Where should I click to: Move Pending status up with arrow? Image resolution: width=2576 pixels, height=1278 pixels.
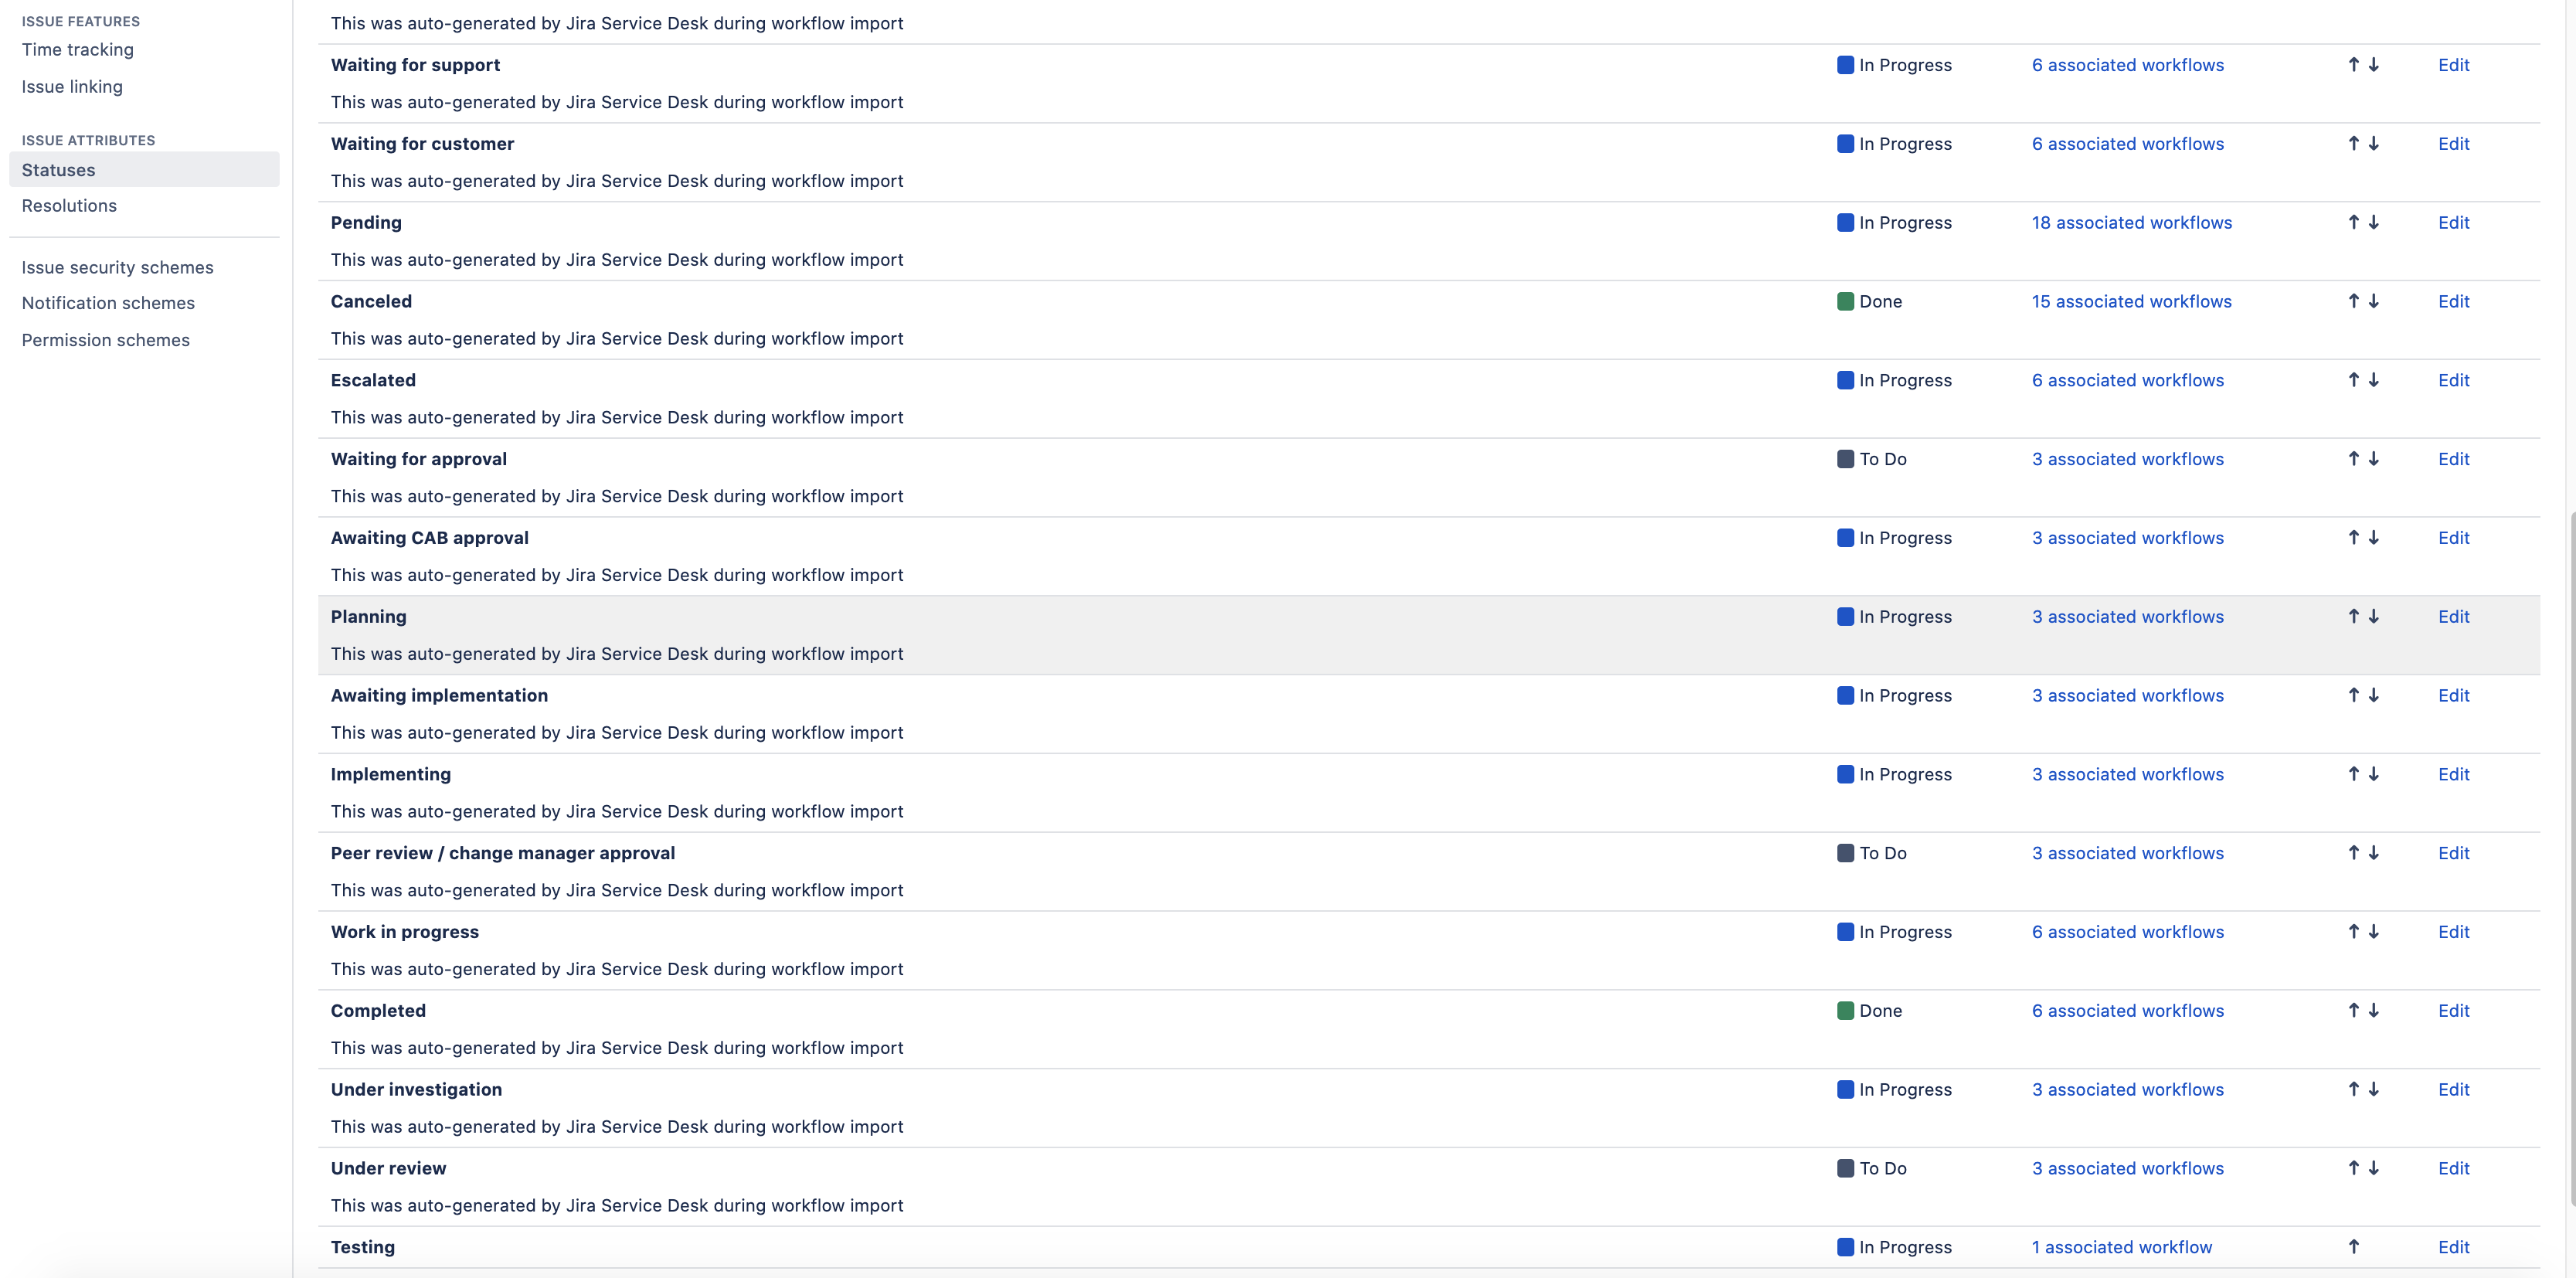pos(2353,222)
